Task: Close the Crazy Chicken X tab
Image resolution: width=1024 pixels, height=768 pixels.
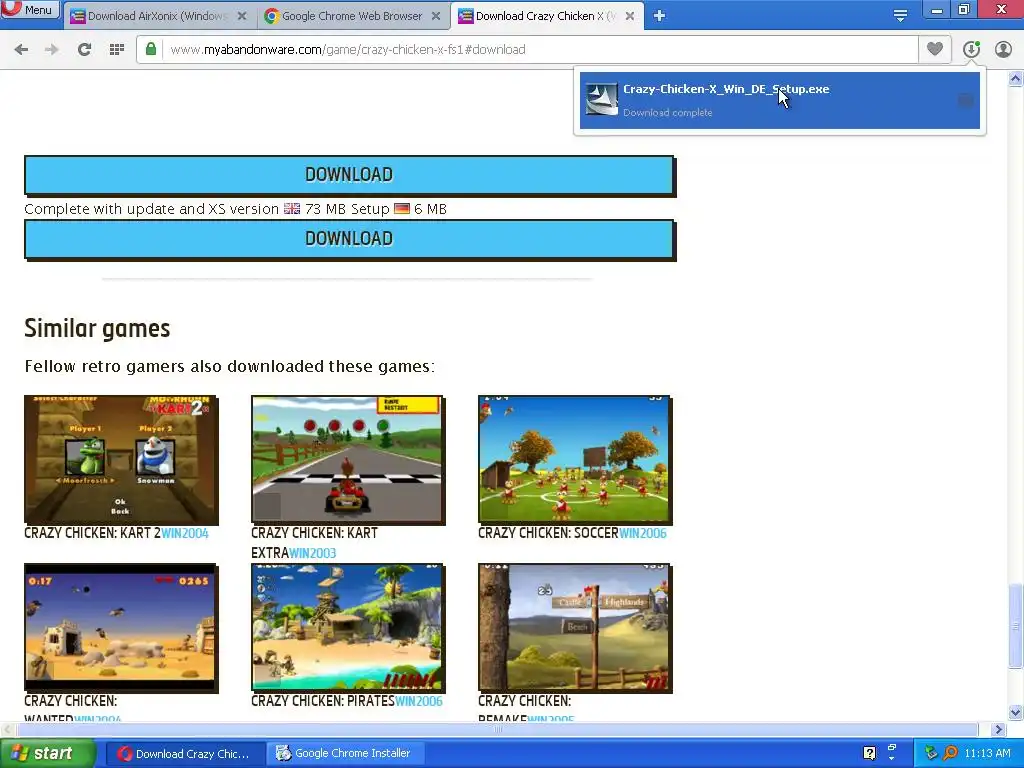Action: pos(630,16)
